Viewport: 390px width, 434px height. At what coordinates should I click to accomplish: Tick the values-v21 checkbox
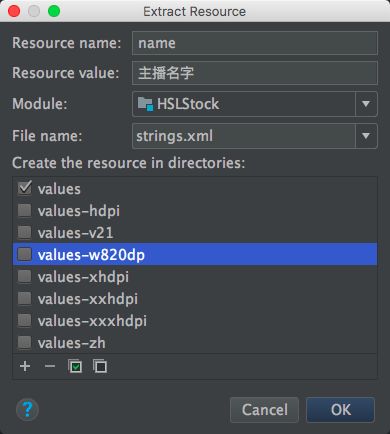point(25,232)
